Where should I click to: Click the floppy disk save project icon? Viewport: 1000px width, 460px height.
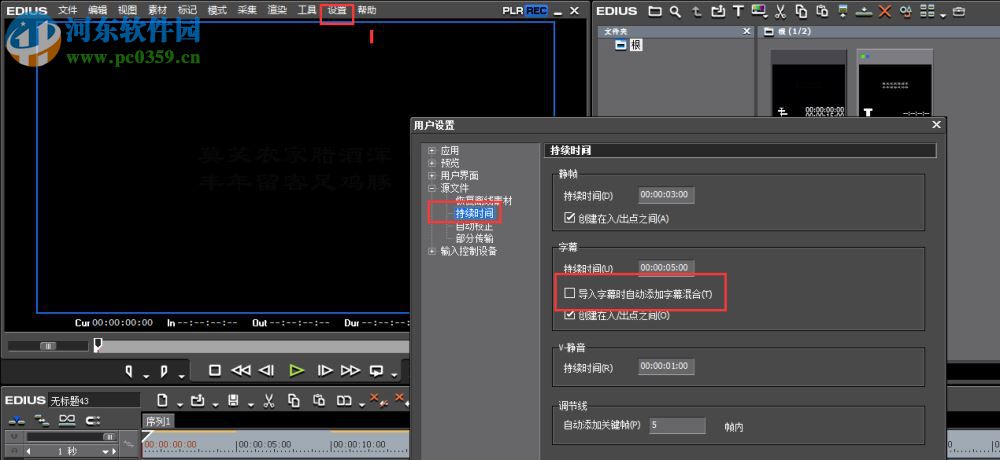tap(233, 401)
